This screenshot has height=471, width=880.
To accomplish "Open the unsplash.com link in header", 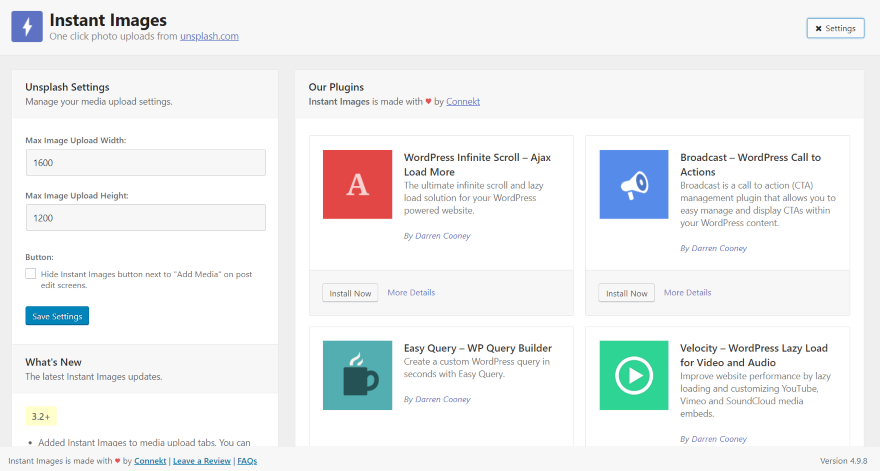I will (x=209, y=37).
